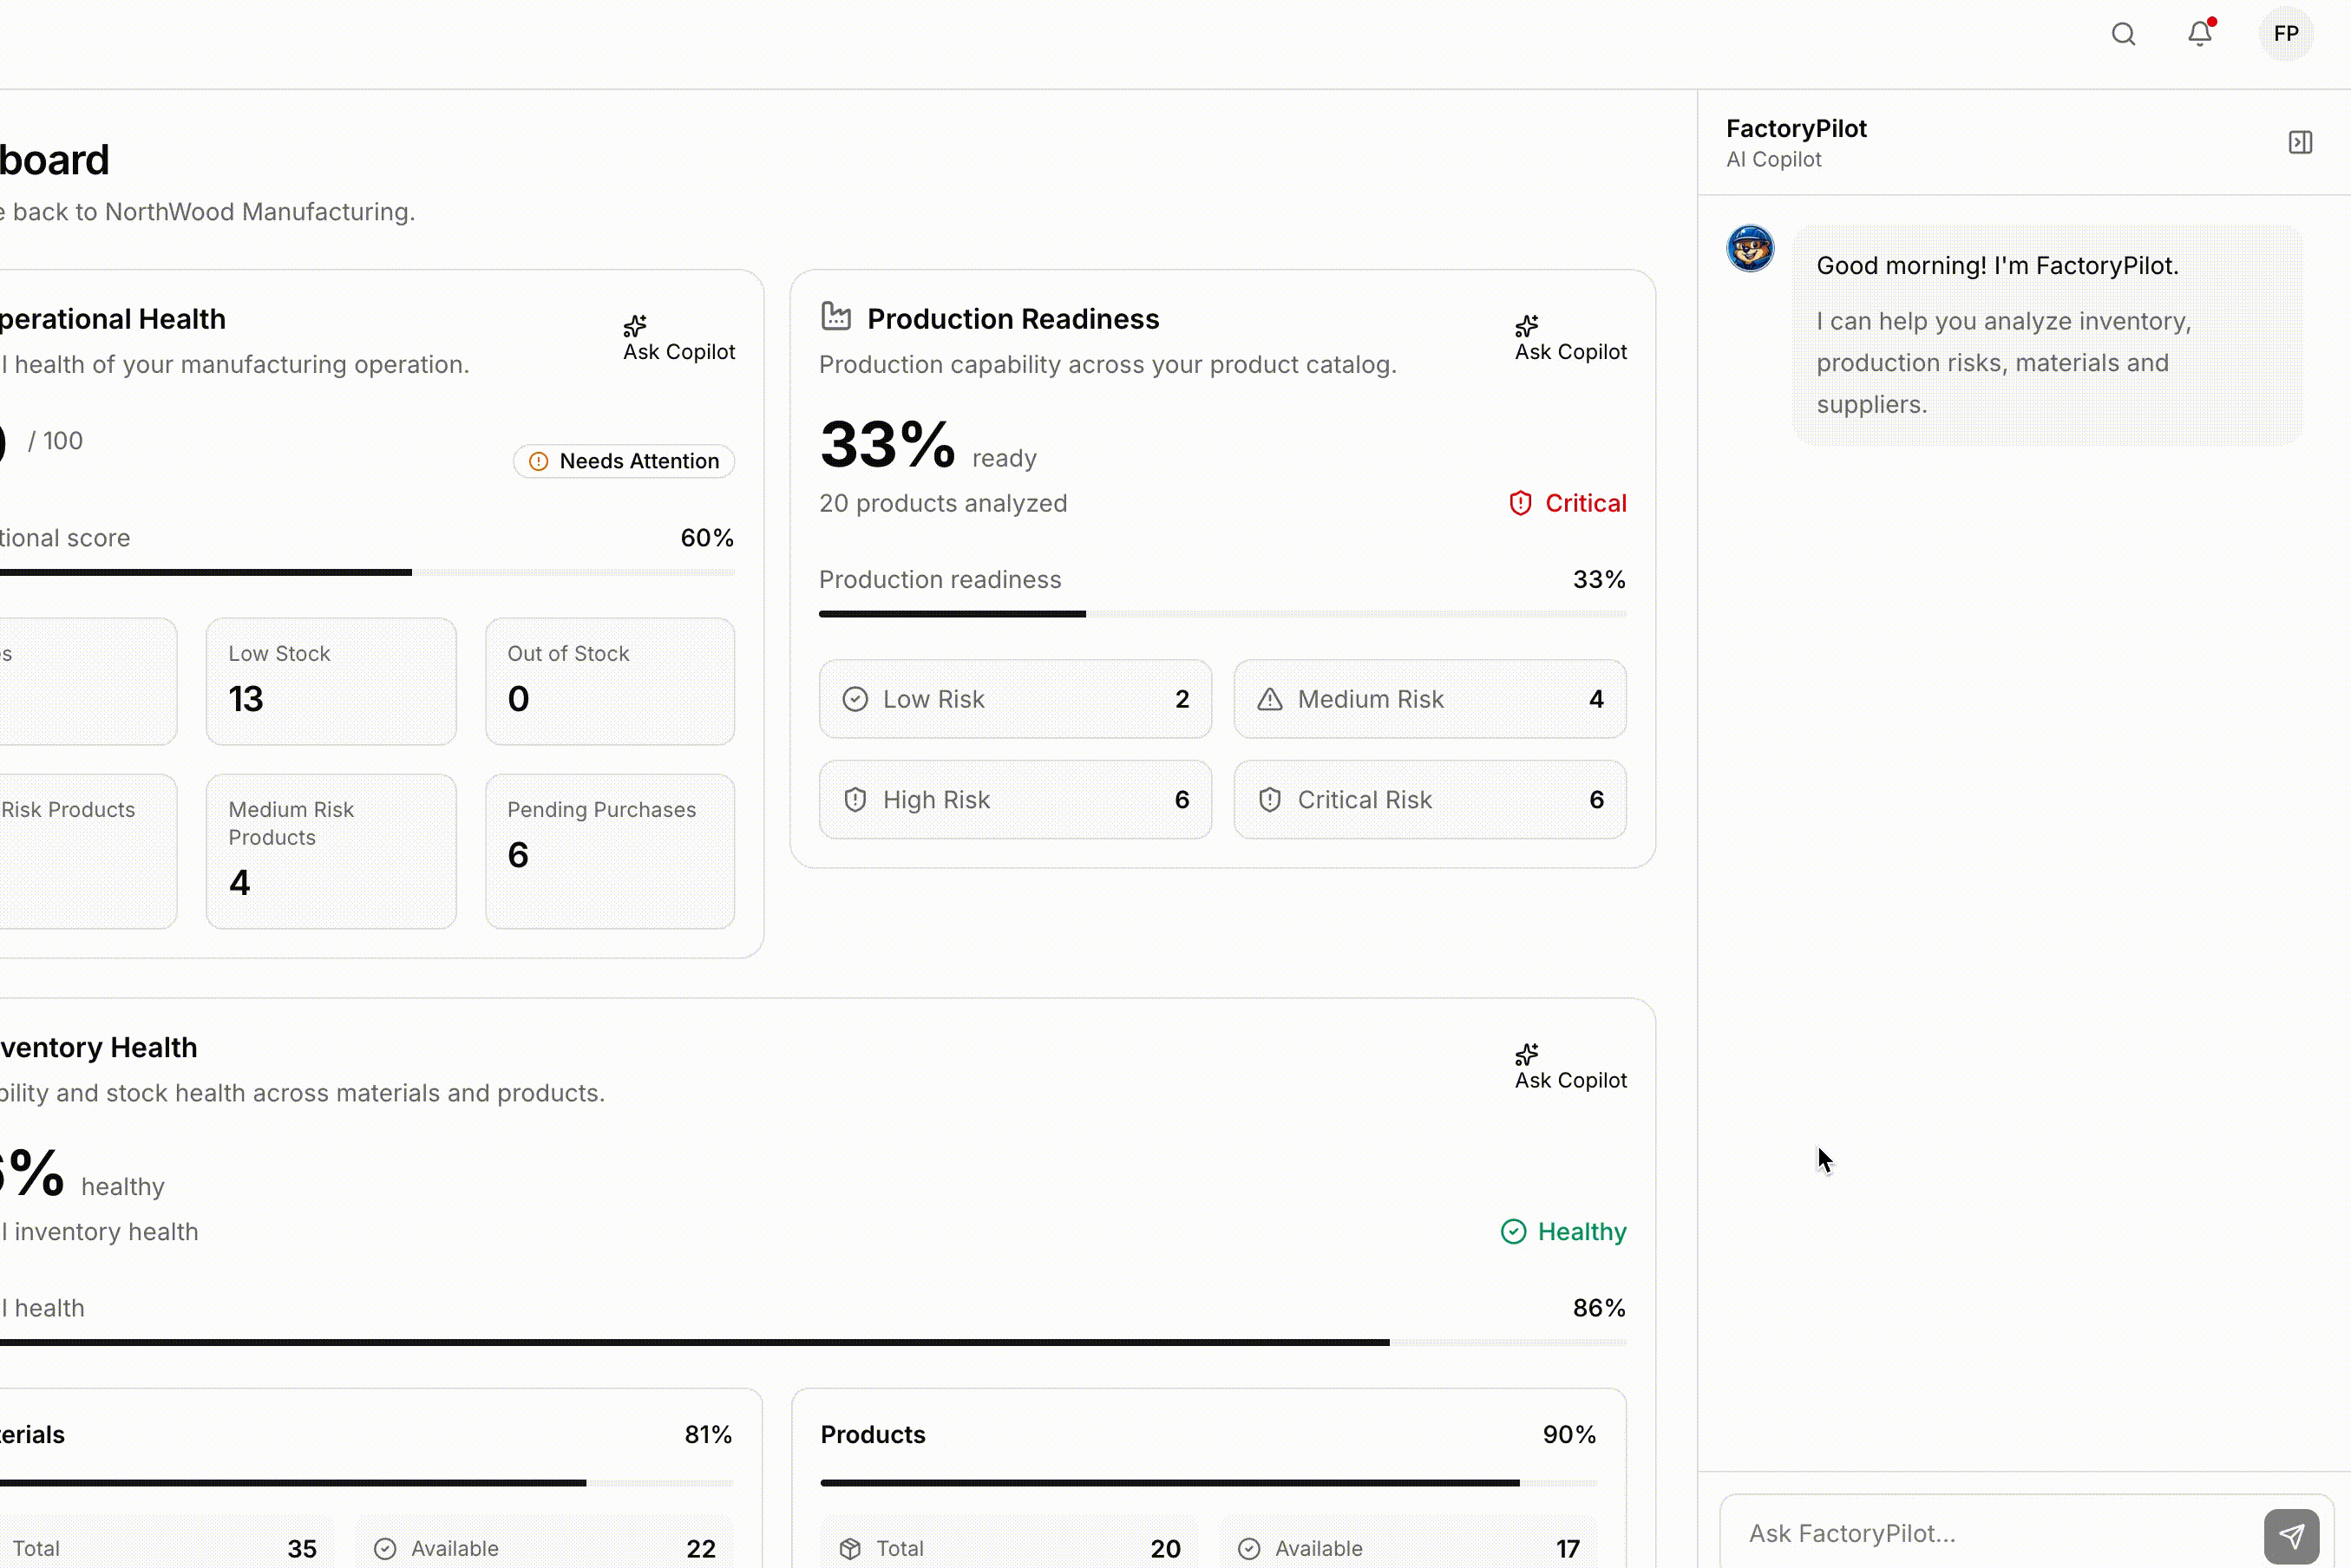Open the High Risk products tile
The width and height of the screenshot is (2351, 1568).
coord(1015,799)
